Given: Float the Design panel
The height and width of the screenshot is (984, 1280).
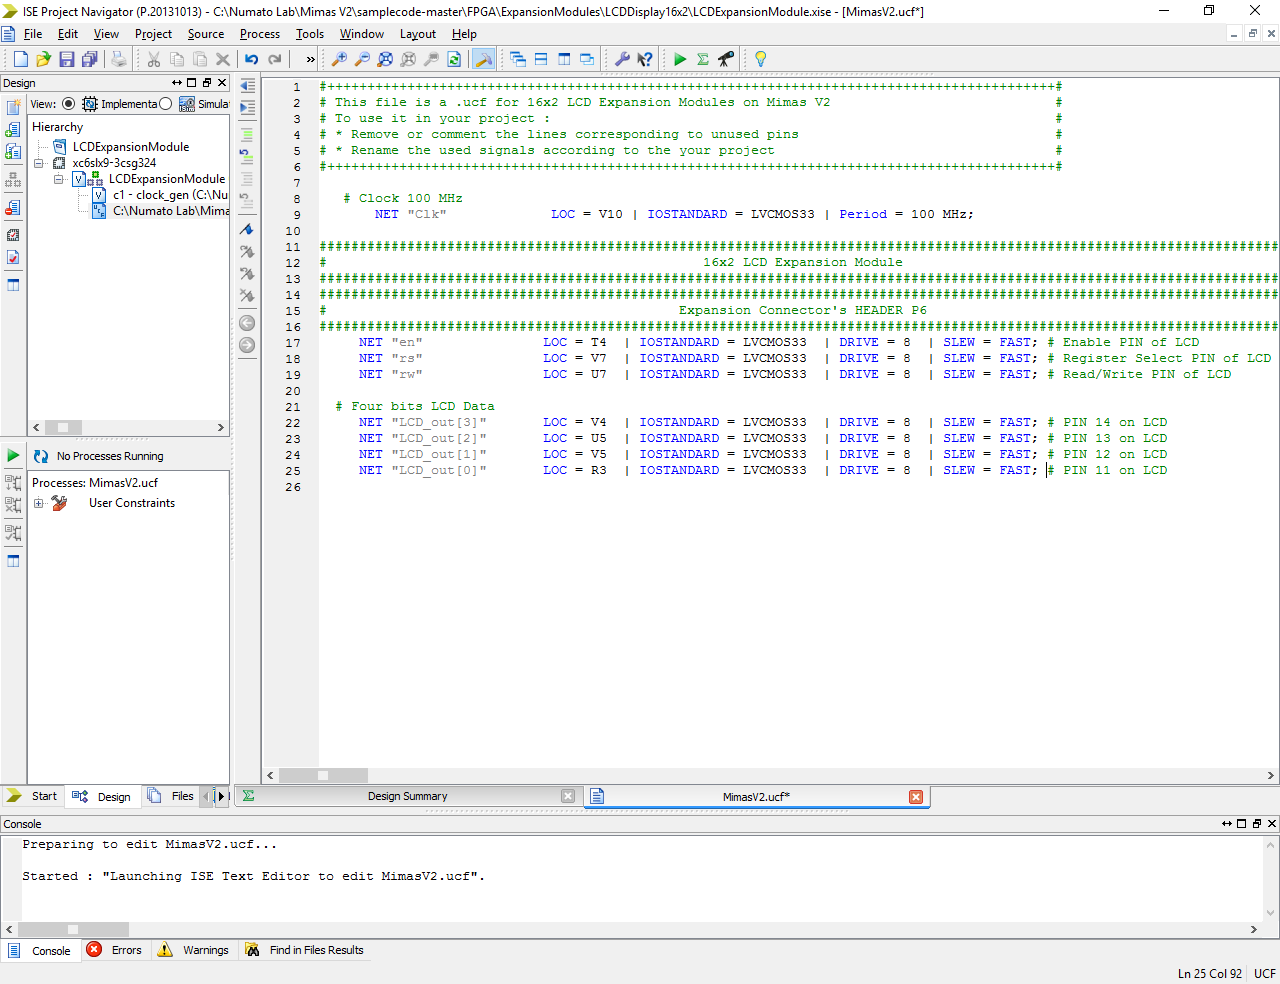Looking at the screenshot, I should [207, 83].
